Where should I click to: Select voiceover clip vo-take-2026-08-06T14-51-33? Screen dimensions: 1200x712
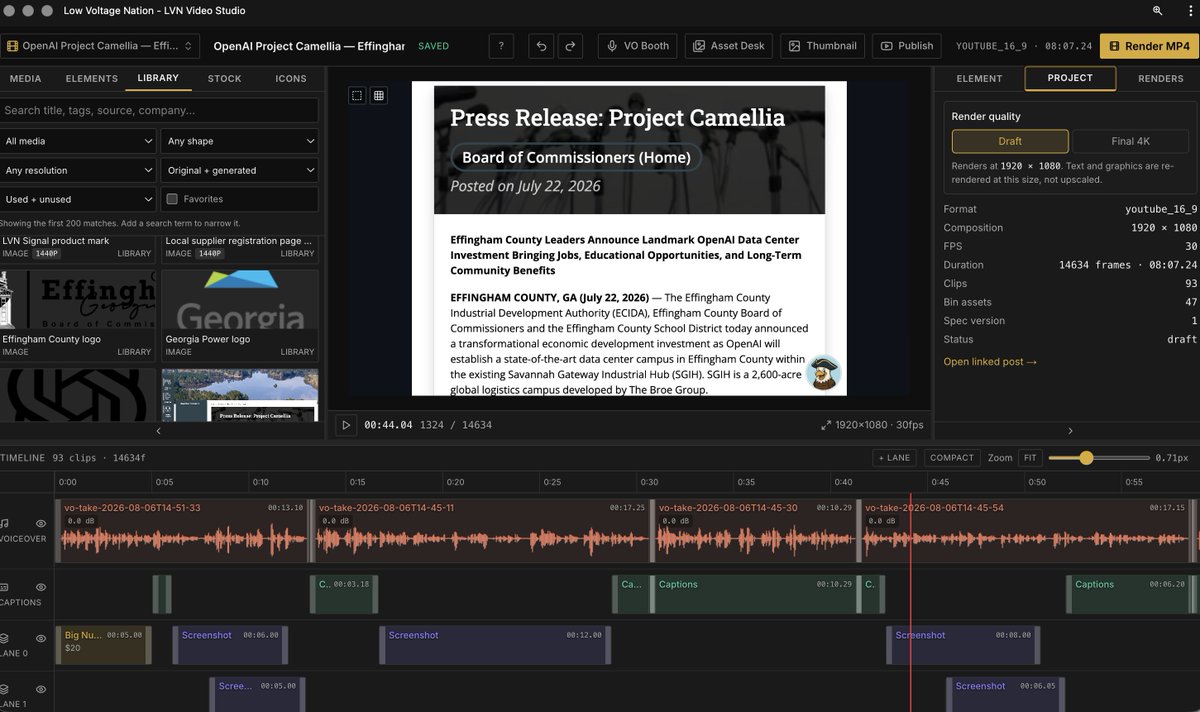(181, 529)
